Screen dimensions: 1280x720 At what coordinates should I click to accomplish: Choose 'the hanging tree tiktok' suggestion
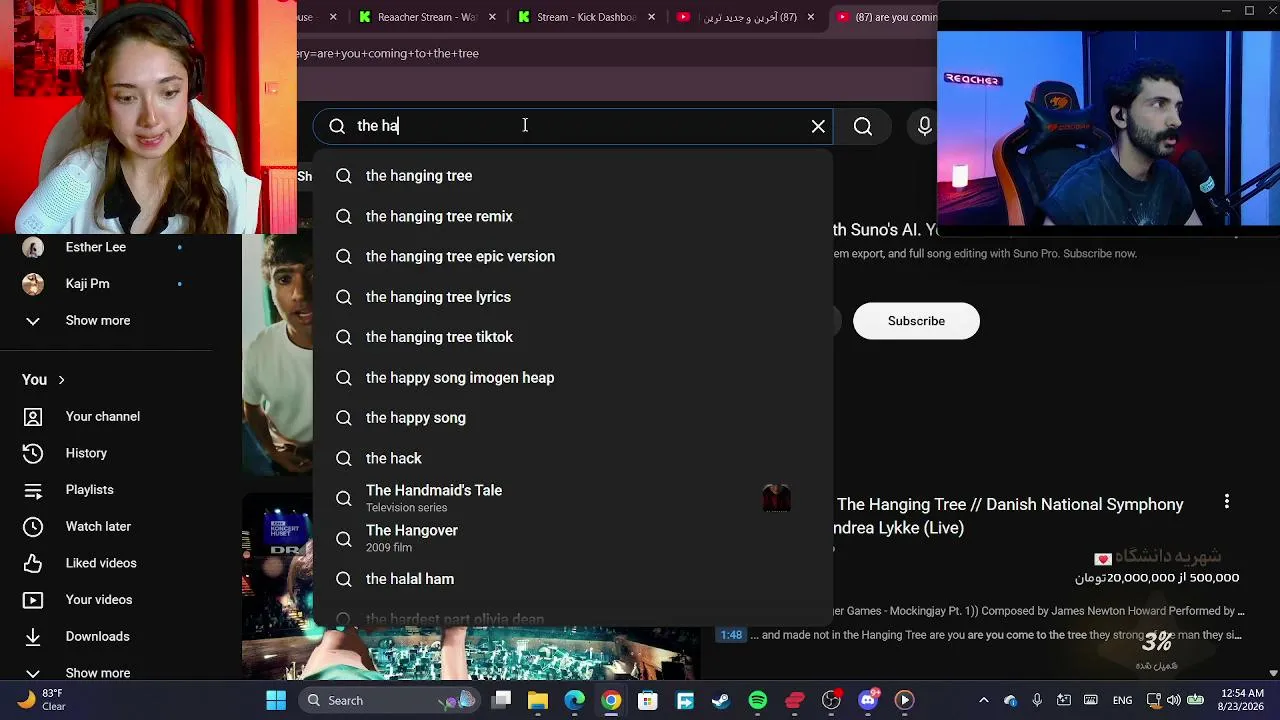coord(573,337)
